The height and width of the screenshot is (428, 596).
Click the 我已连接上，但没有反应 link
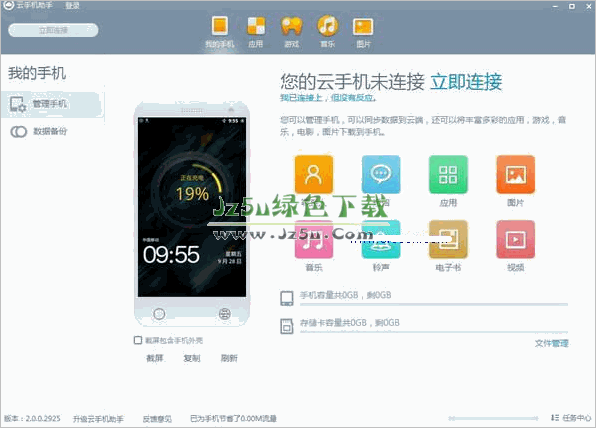(328, 98)
